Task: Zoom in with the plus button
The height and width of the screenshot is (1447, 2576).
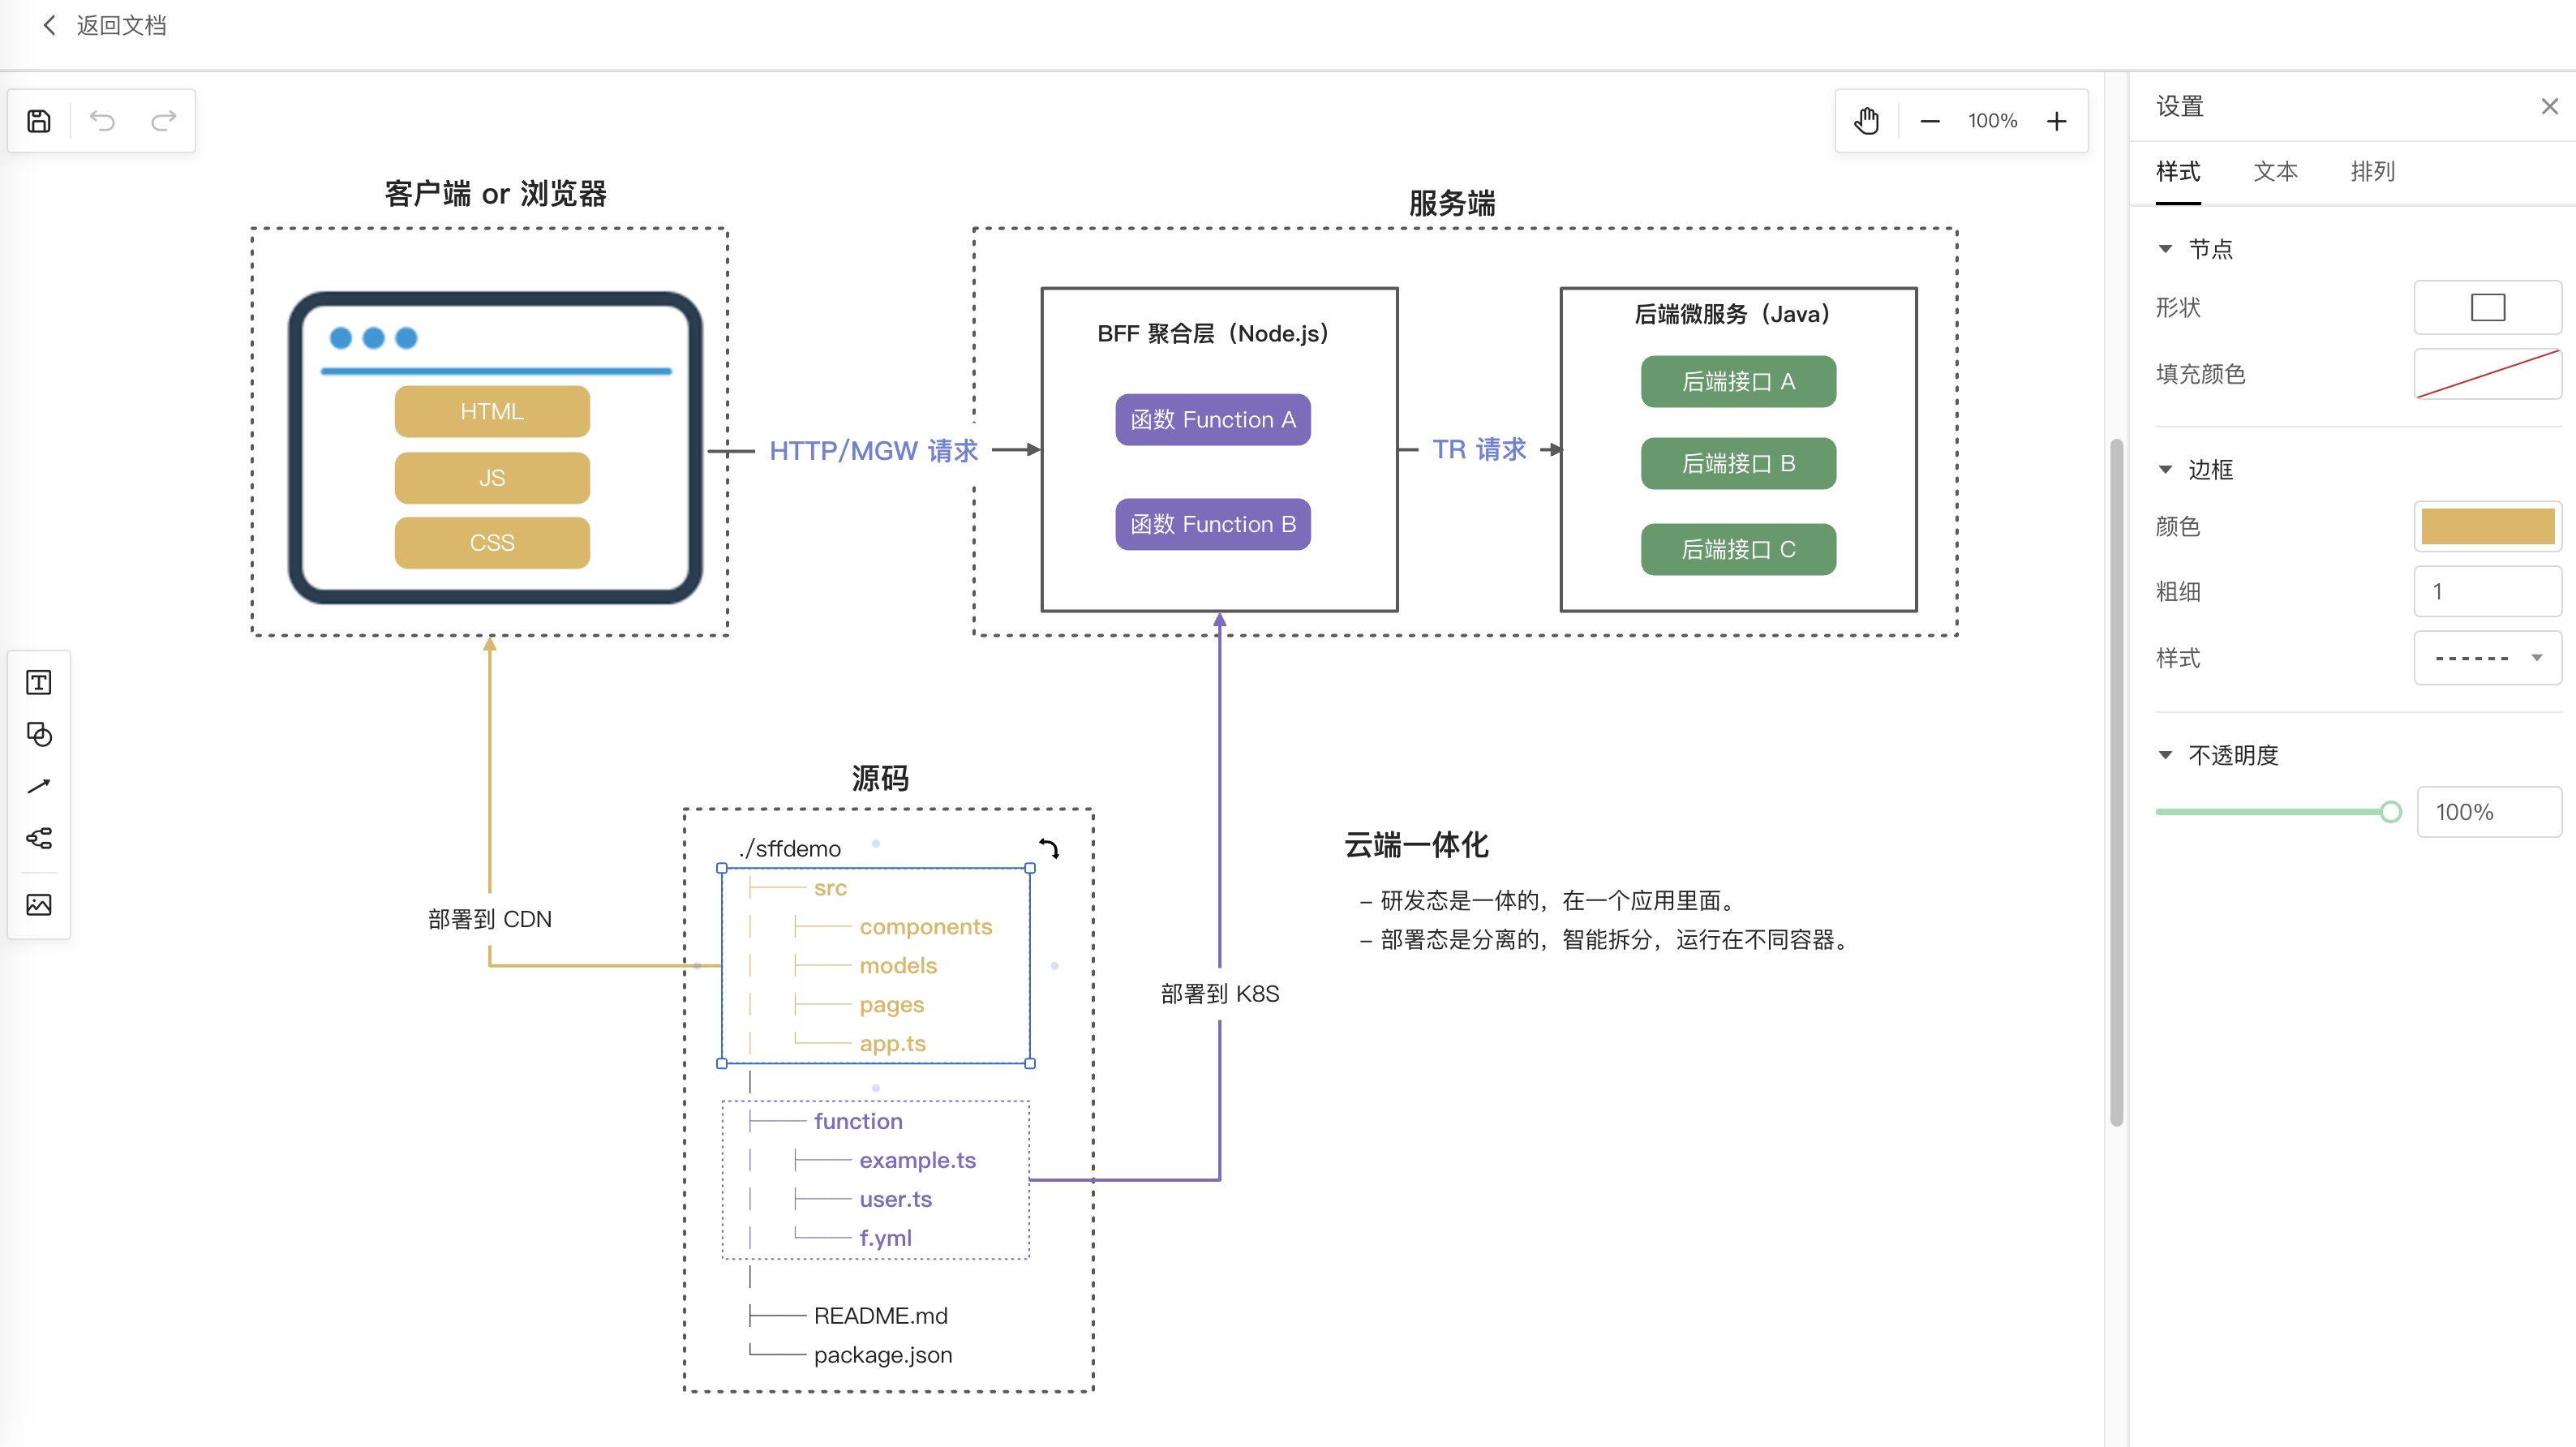Action: 2056,121
